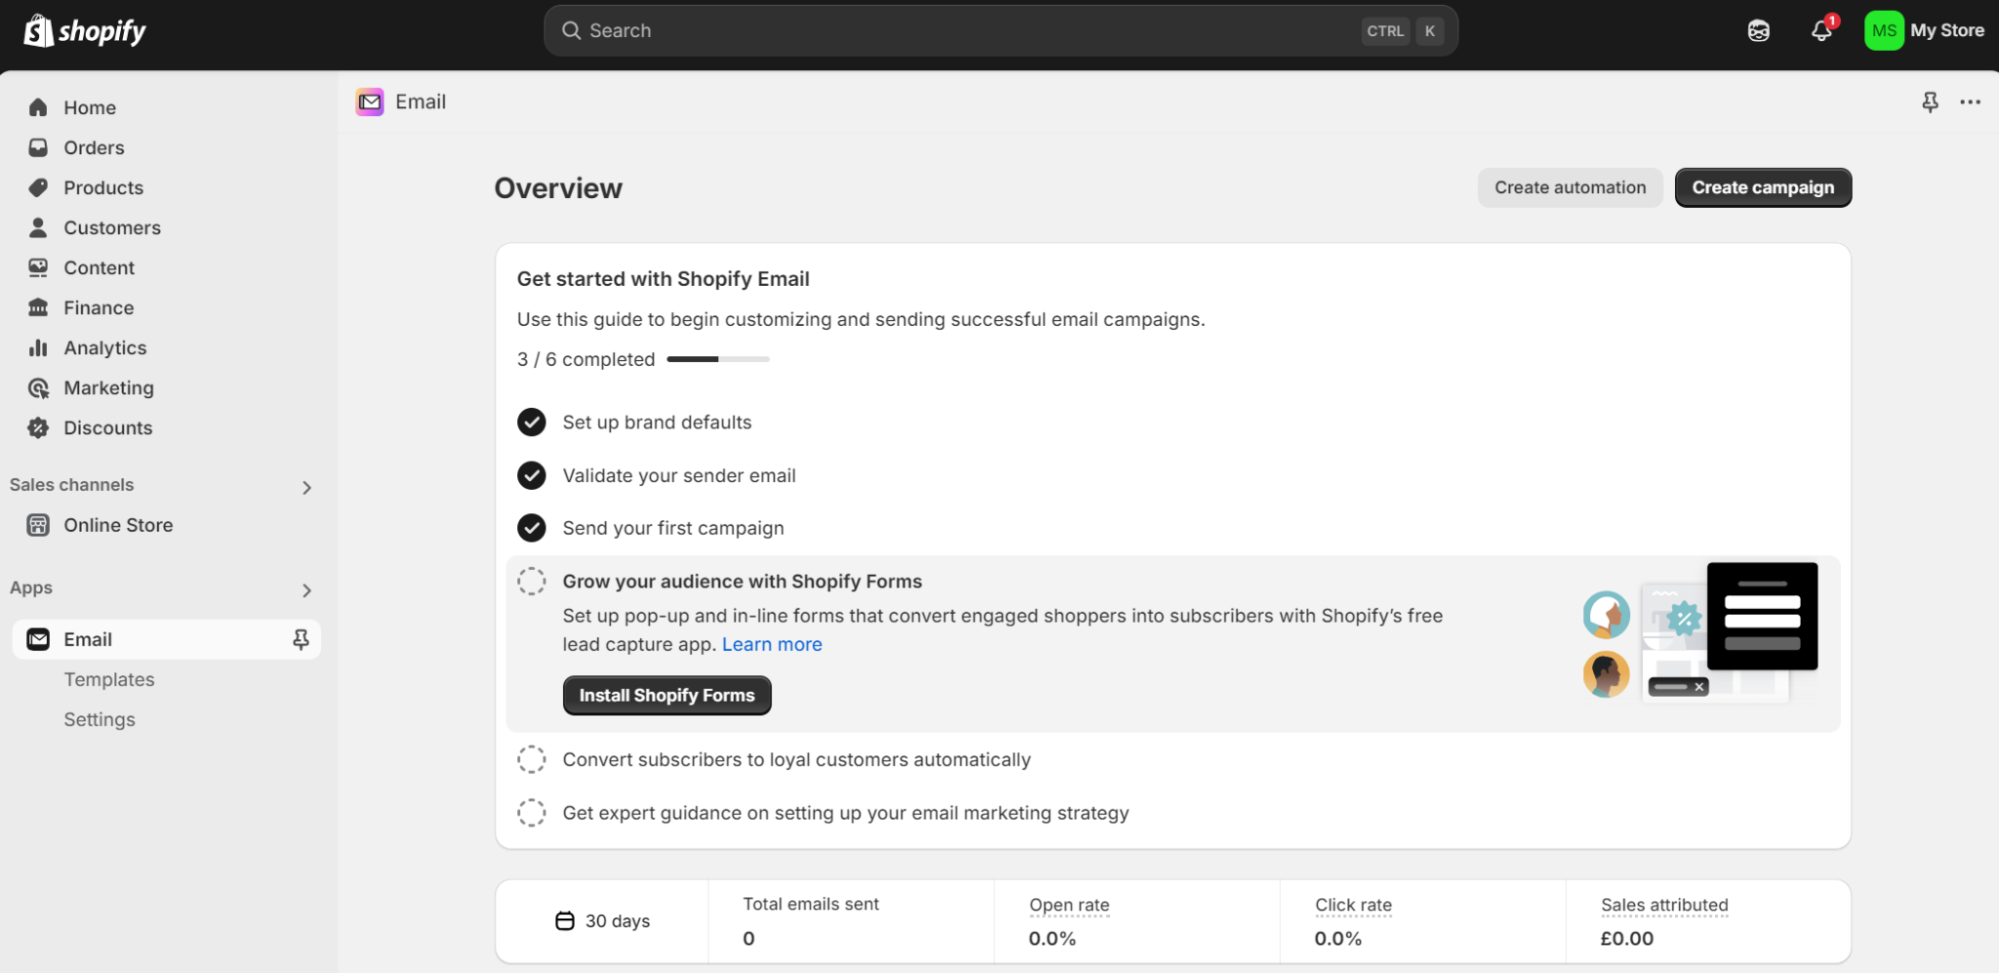Mark 'Convert subscribers to loyal customers' circle
Image resolution: width=1999 pixels, height=974 pixels.
[532, 759]
